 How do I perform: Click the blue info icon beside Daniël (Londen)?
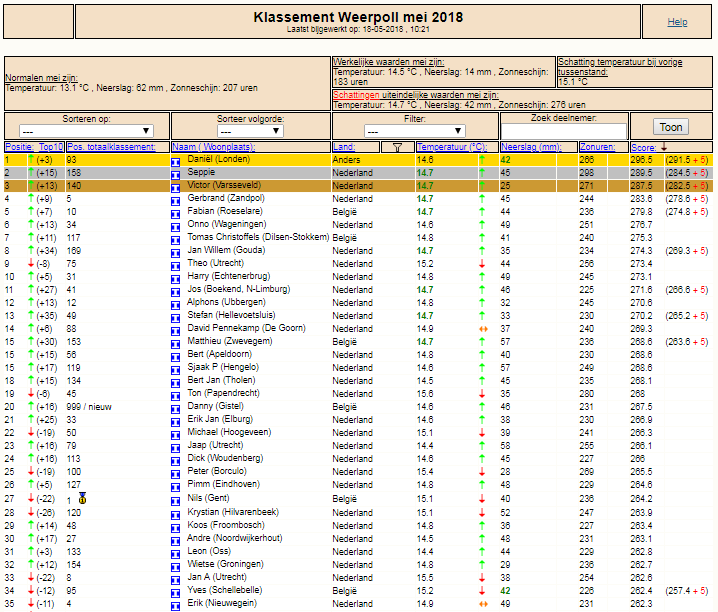pyautogui.click(x=175, y=162)
